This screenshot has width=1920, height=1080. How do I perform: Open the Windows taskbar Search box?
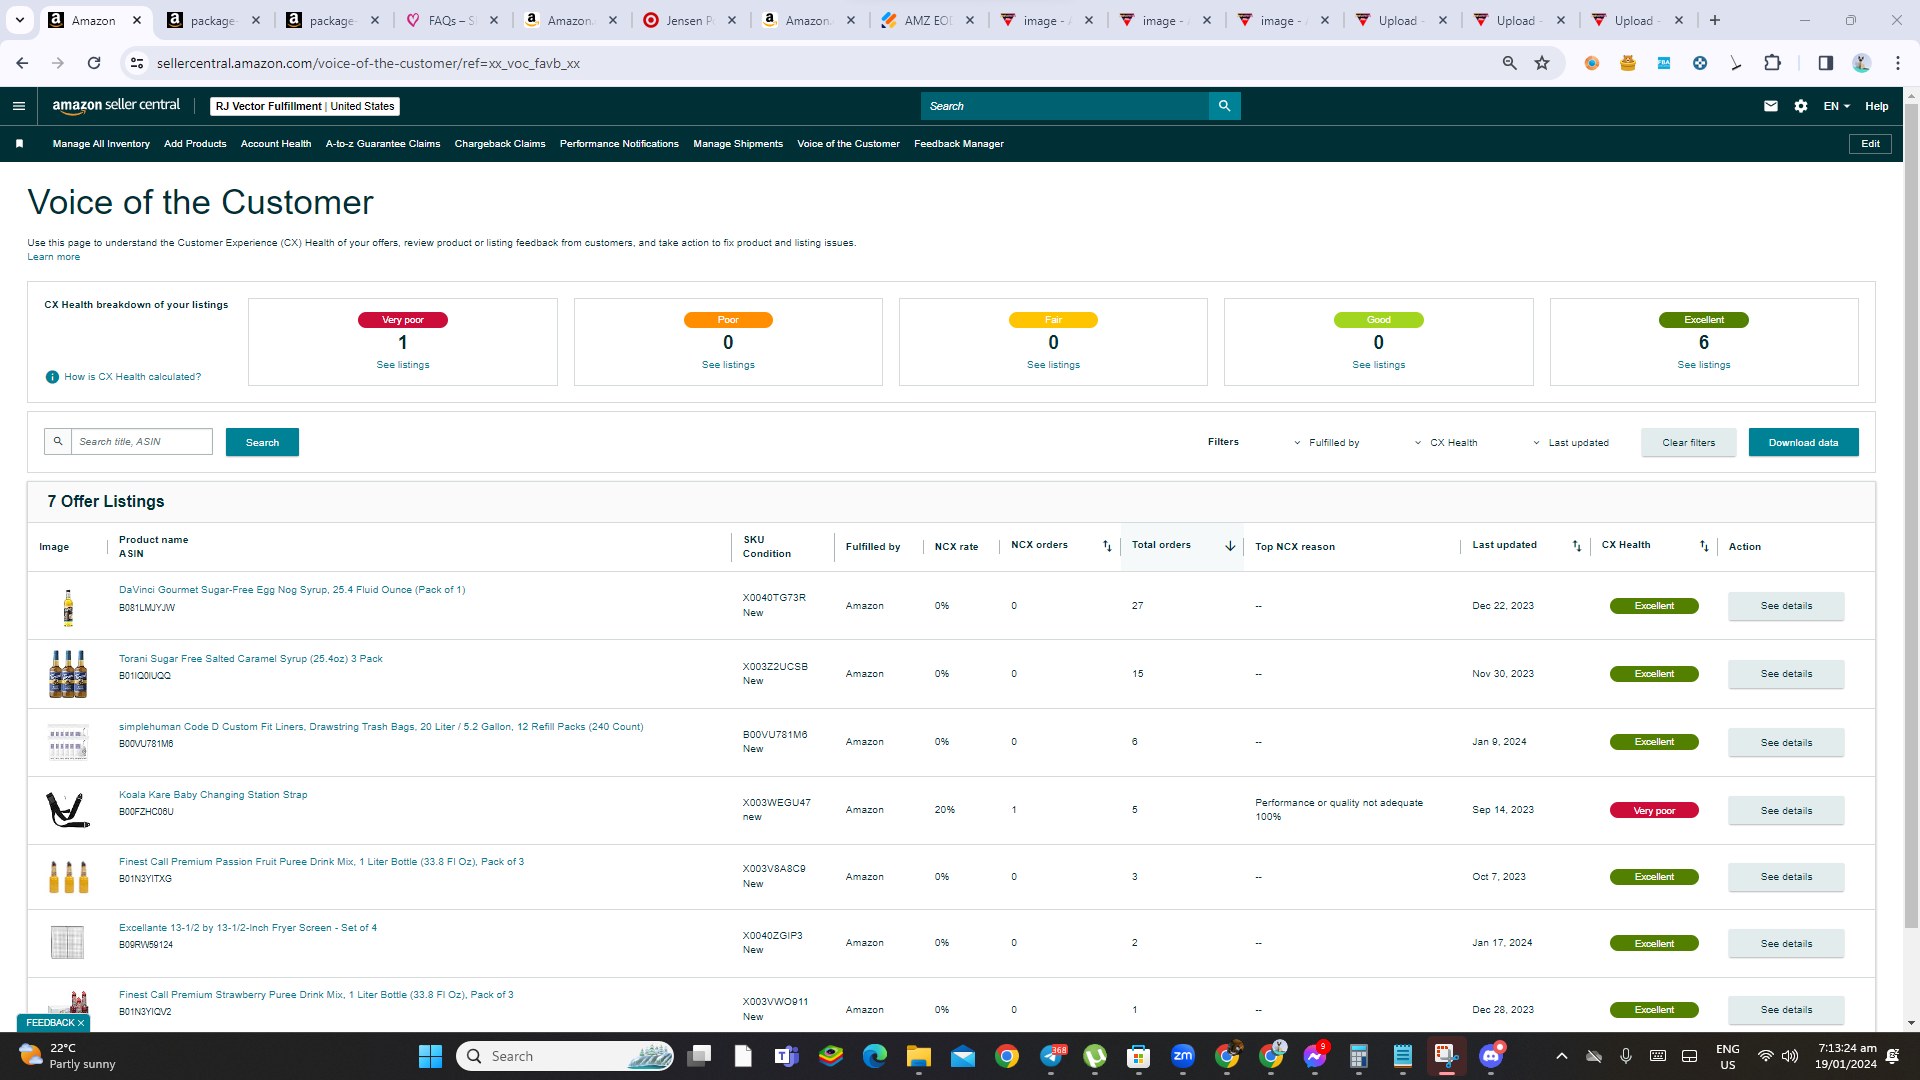pos(565,1056)
